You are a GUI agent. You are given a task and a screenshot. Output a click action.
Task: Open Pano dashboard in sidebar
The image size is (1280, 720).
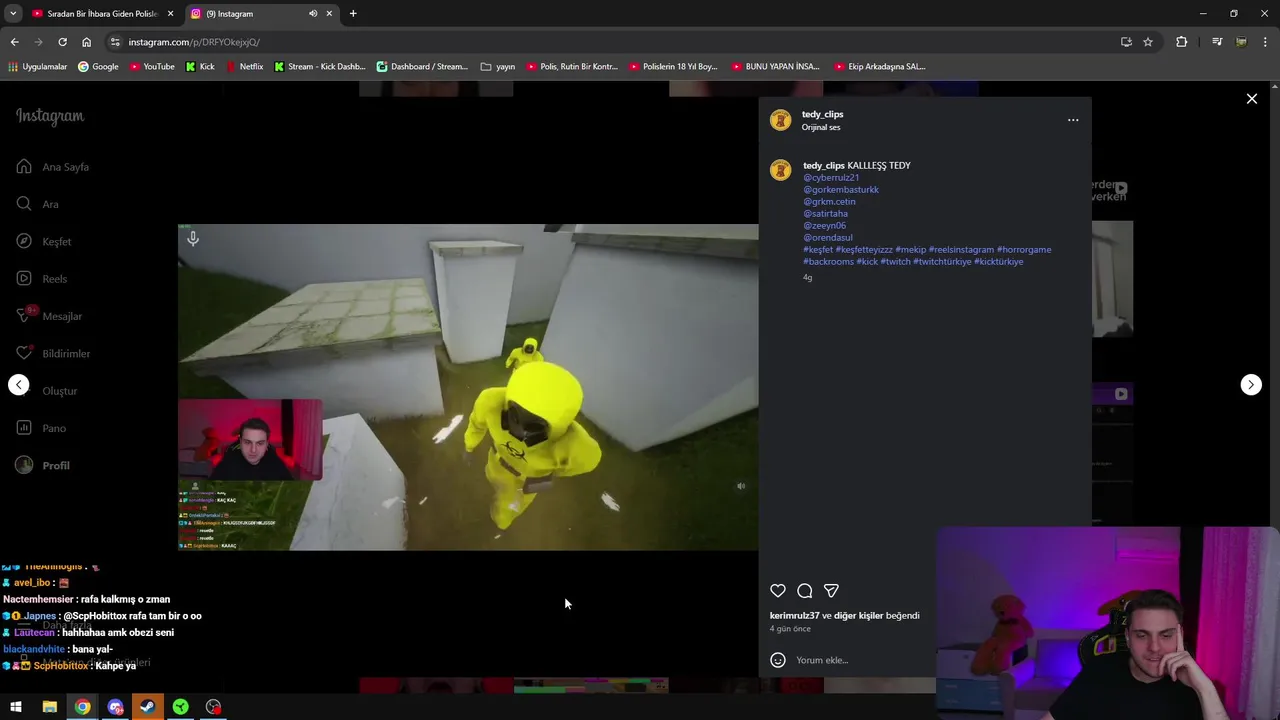click(x=41, y=428)
